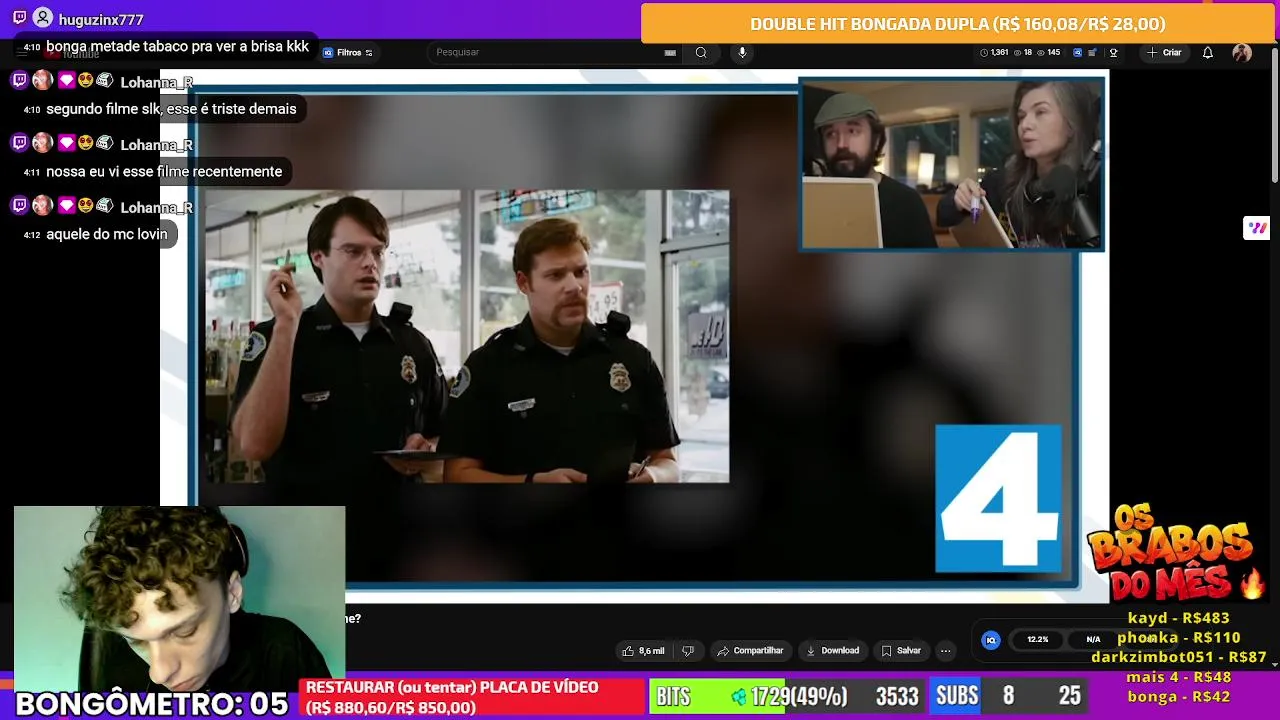Like the video showing 8,6 mil
The image size is (1280, 720).
point(643,651)
